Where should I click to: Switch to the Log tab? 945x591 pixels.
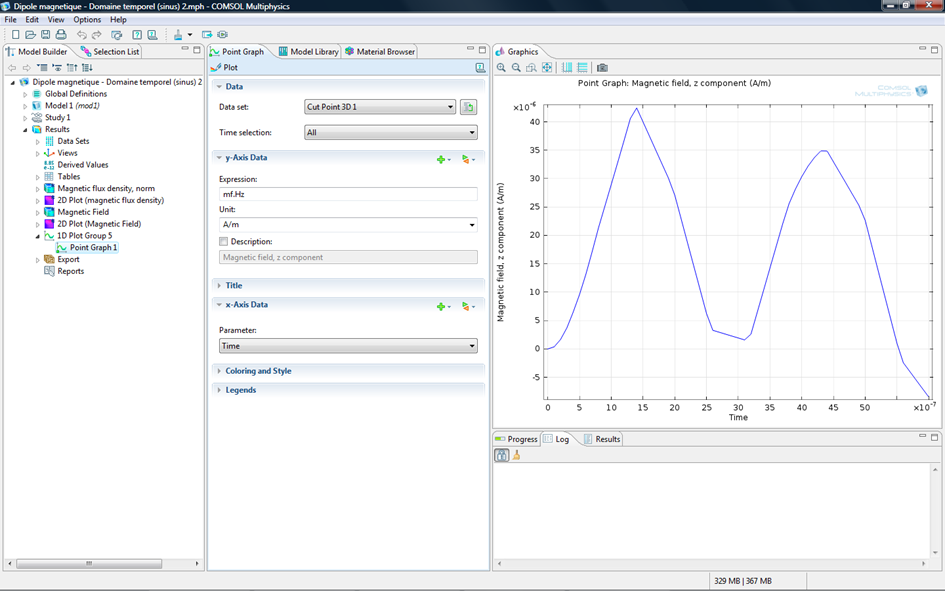[556, 439]
